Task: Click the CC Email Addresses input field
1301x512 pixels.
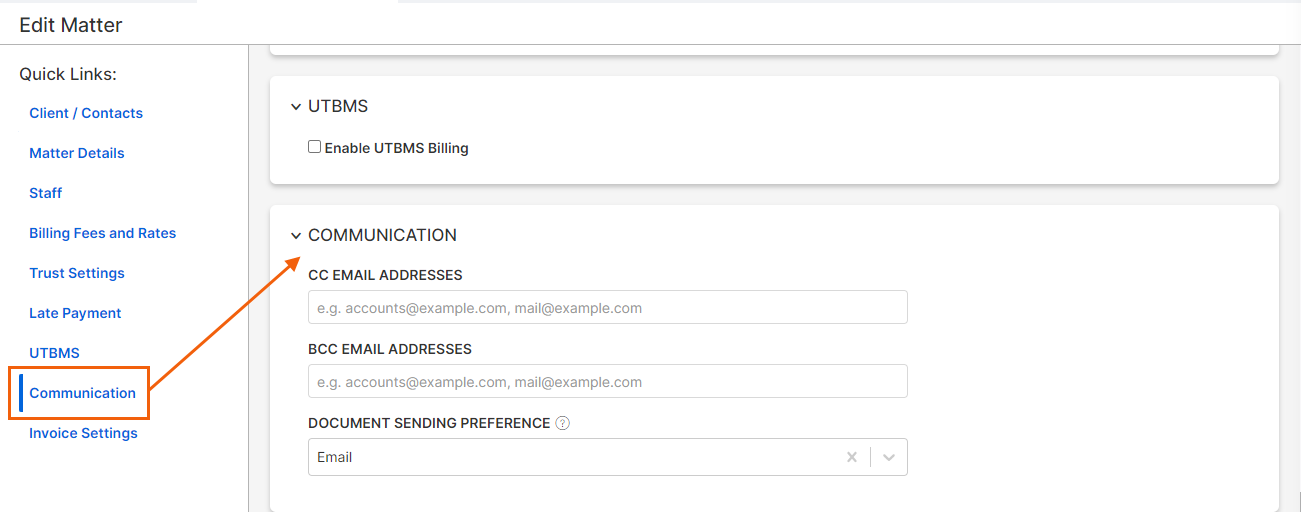Action: (x=608, y=307)
